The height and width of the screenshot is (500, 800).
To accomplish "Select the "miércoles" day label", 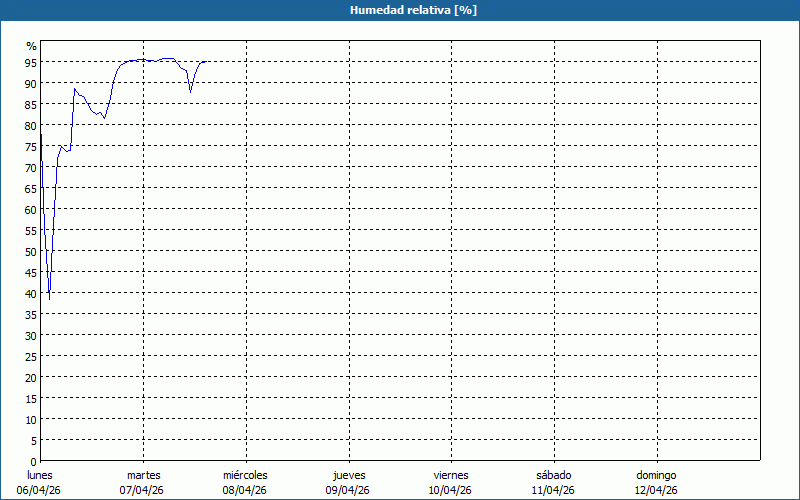I will pyautogui.click(x=245, y=475).
